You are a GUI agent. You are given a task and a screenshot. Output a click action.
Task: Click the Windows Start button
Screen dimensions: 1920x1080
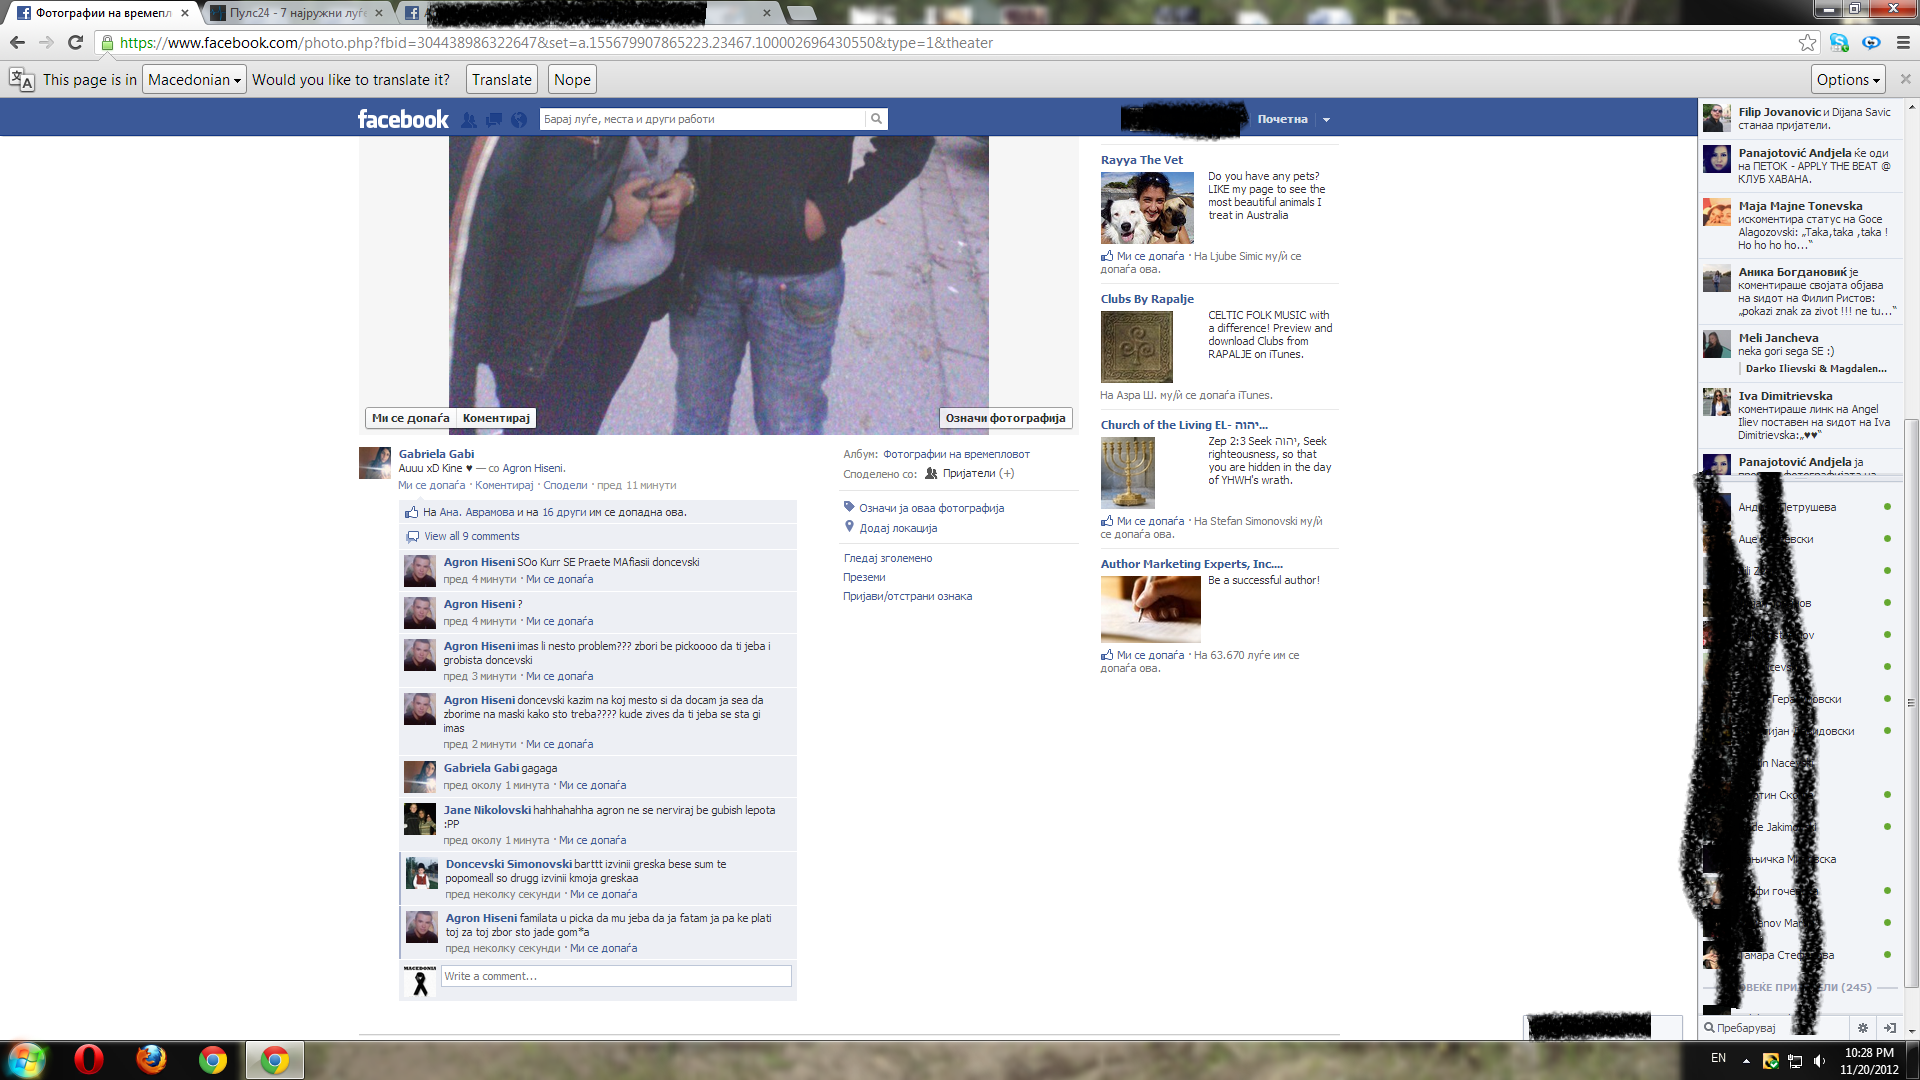27,1060
